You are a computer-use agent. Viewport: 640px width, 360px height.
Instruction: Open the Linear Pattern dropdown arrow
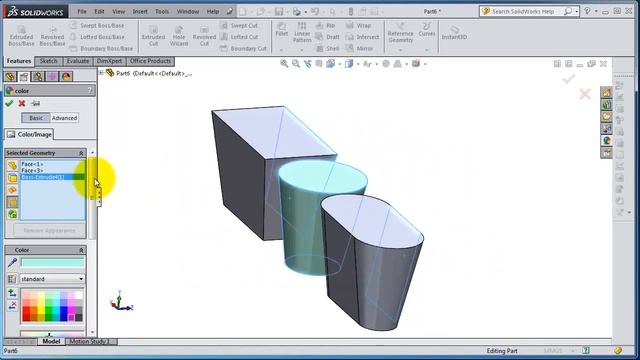coord(302,50)
